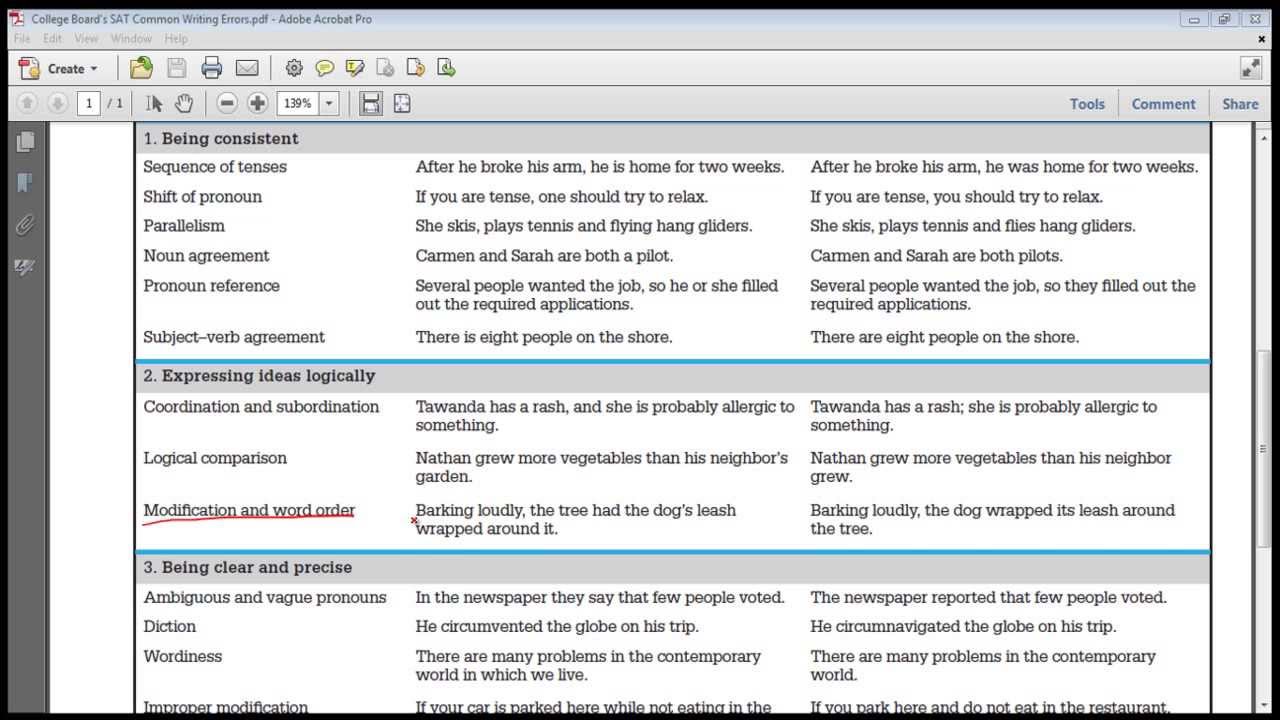
Task: Click the combine files toolbar icon
Action: pos(385,68)
